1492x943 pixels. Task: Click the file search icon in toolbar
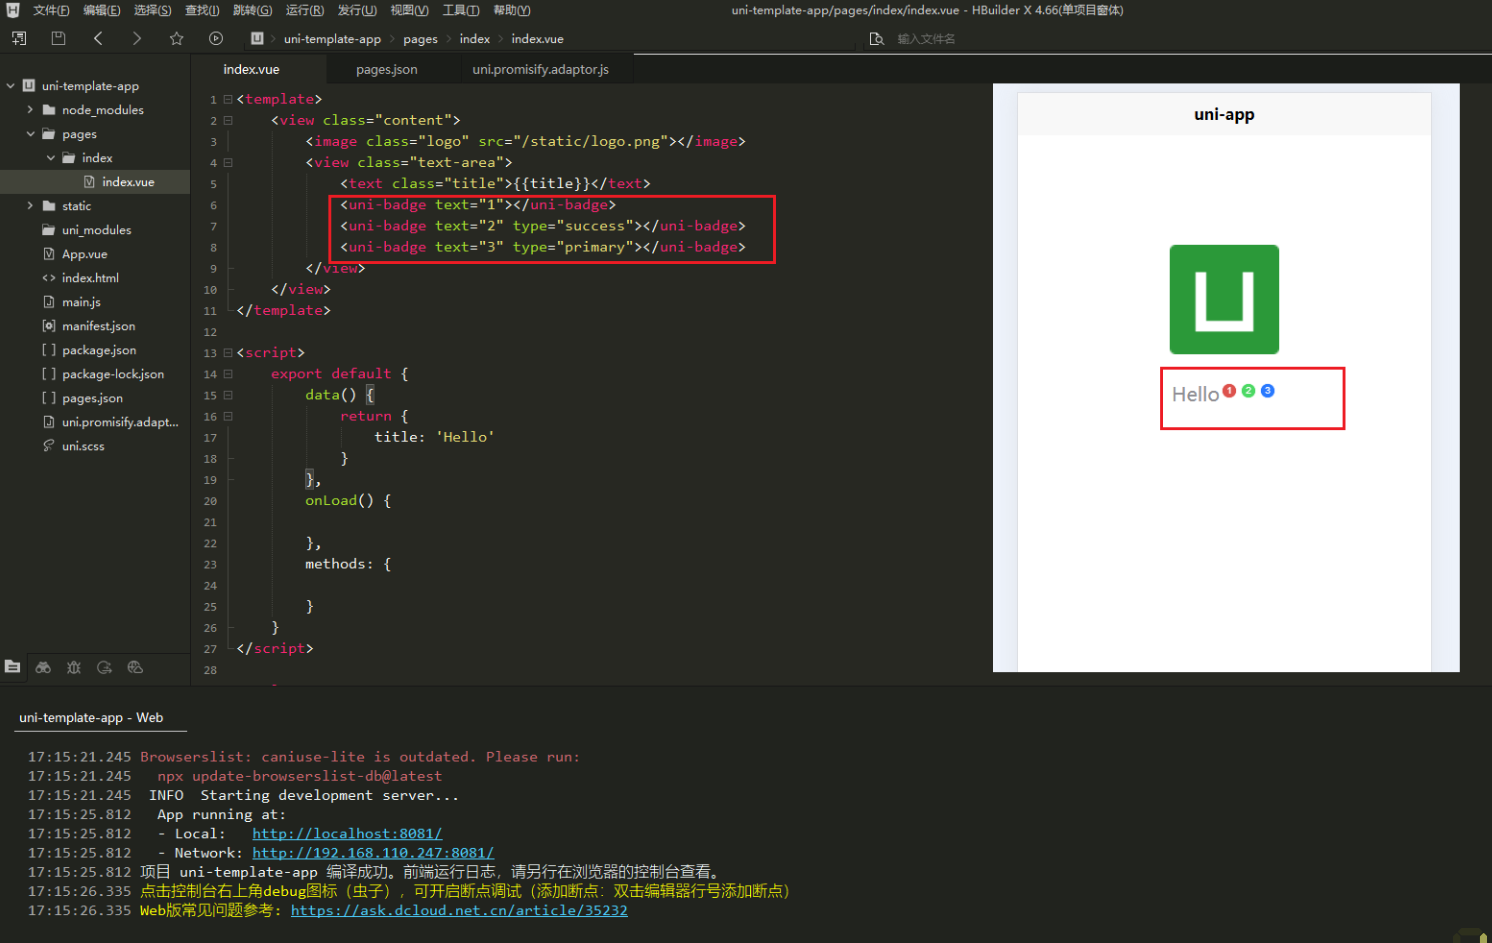tap(877, 39)
